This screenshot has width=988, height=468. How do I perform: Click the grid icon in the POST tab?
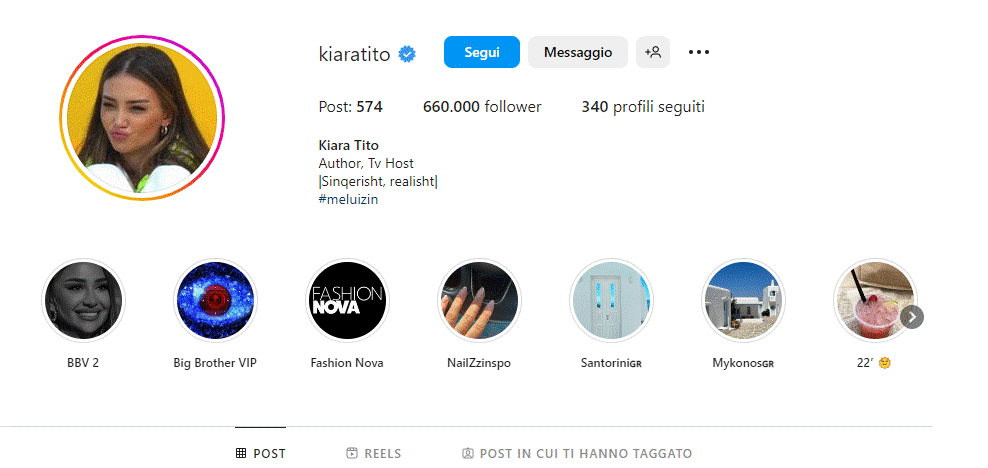241,453
